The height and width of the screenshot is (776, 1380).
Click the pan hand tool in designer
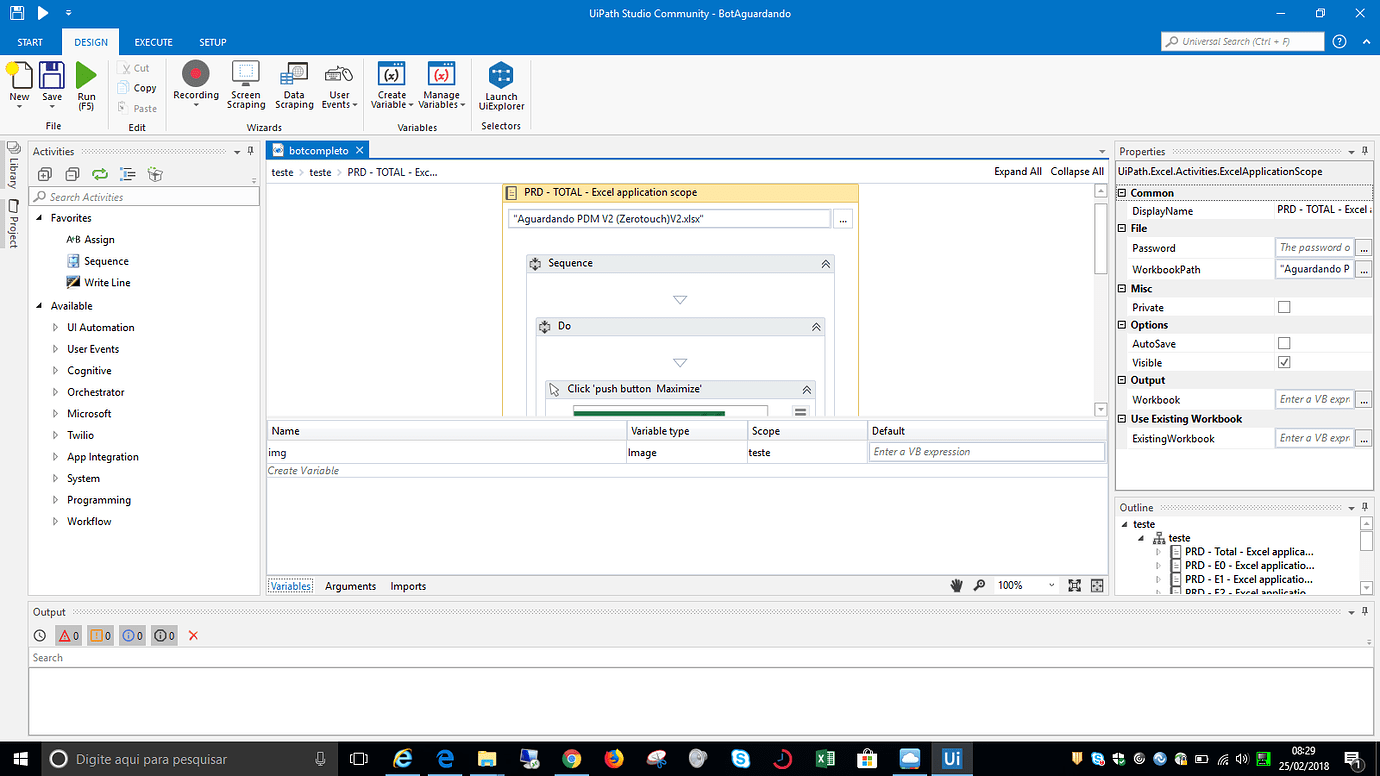pyautogui.click(x=956, y=586)
